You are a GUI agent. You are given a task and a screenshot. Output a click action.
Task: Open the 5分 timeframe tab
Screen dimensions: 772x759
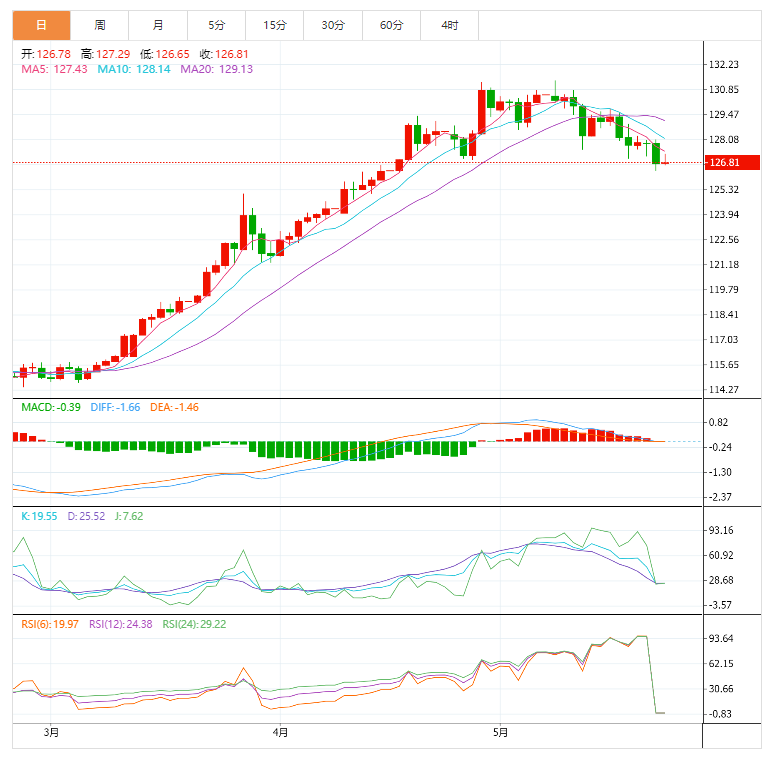[x=216, y=25]
